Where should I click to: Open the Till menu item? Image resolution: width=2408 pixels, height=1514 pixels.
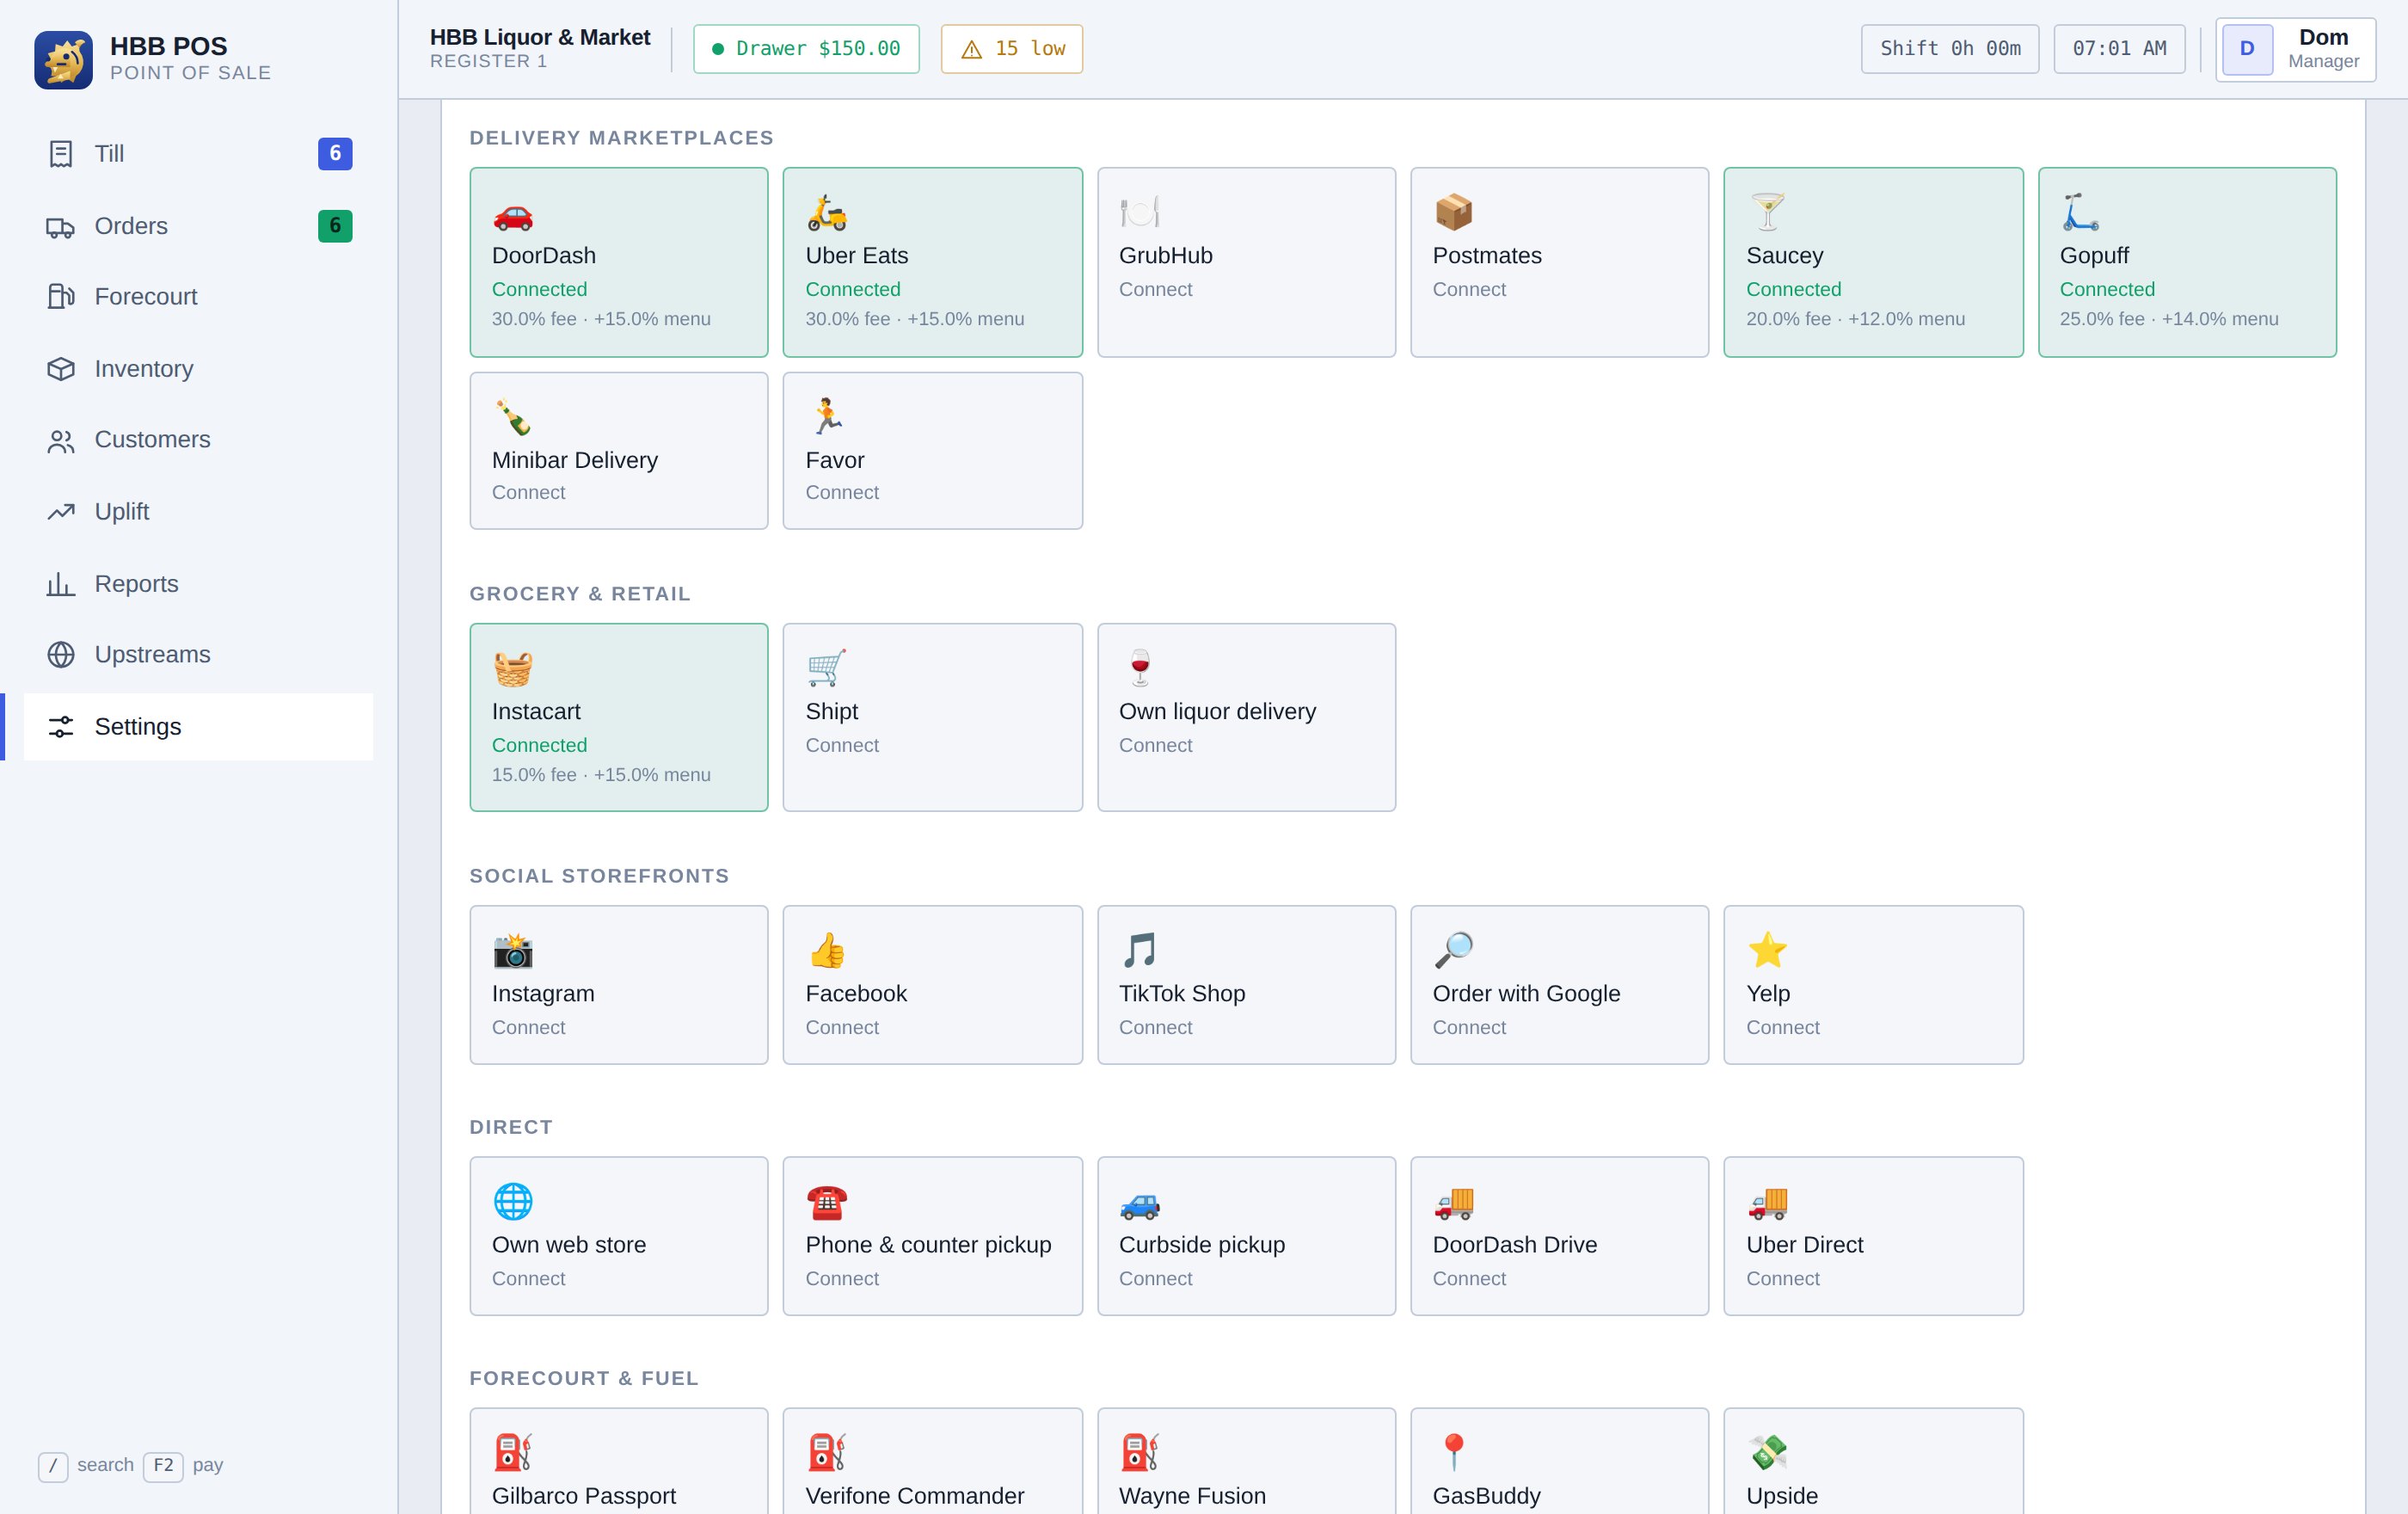[x=198, y=154]
